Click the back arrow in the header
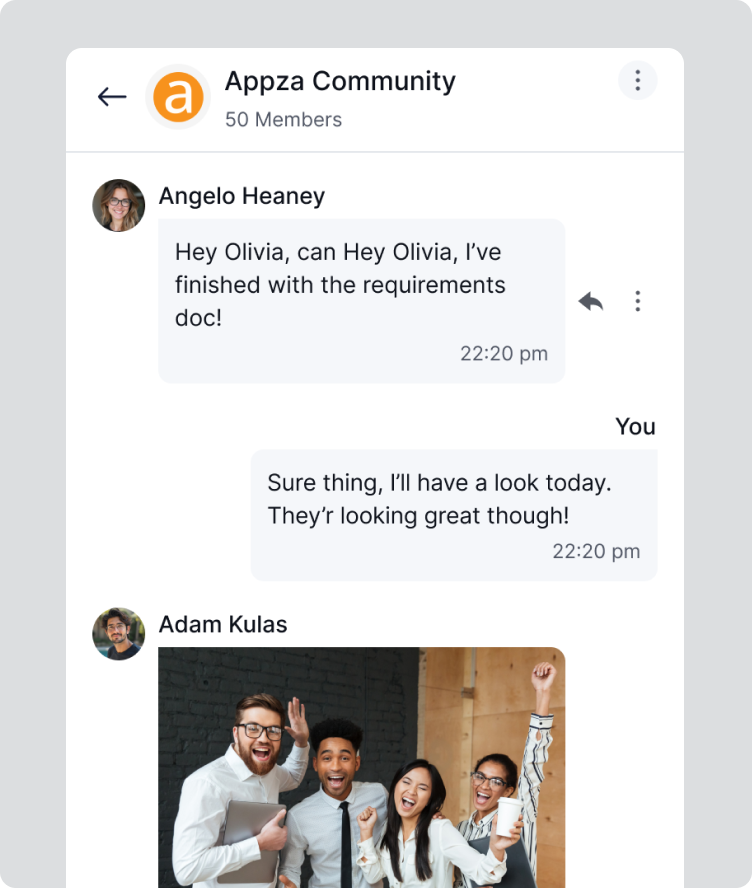Viewport: 752px width, 888px height. point(112,97)
